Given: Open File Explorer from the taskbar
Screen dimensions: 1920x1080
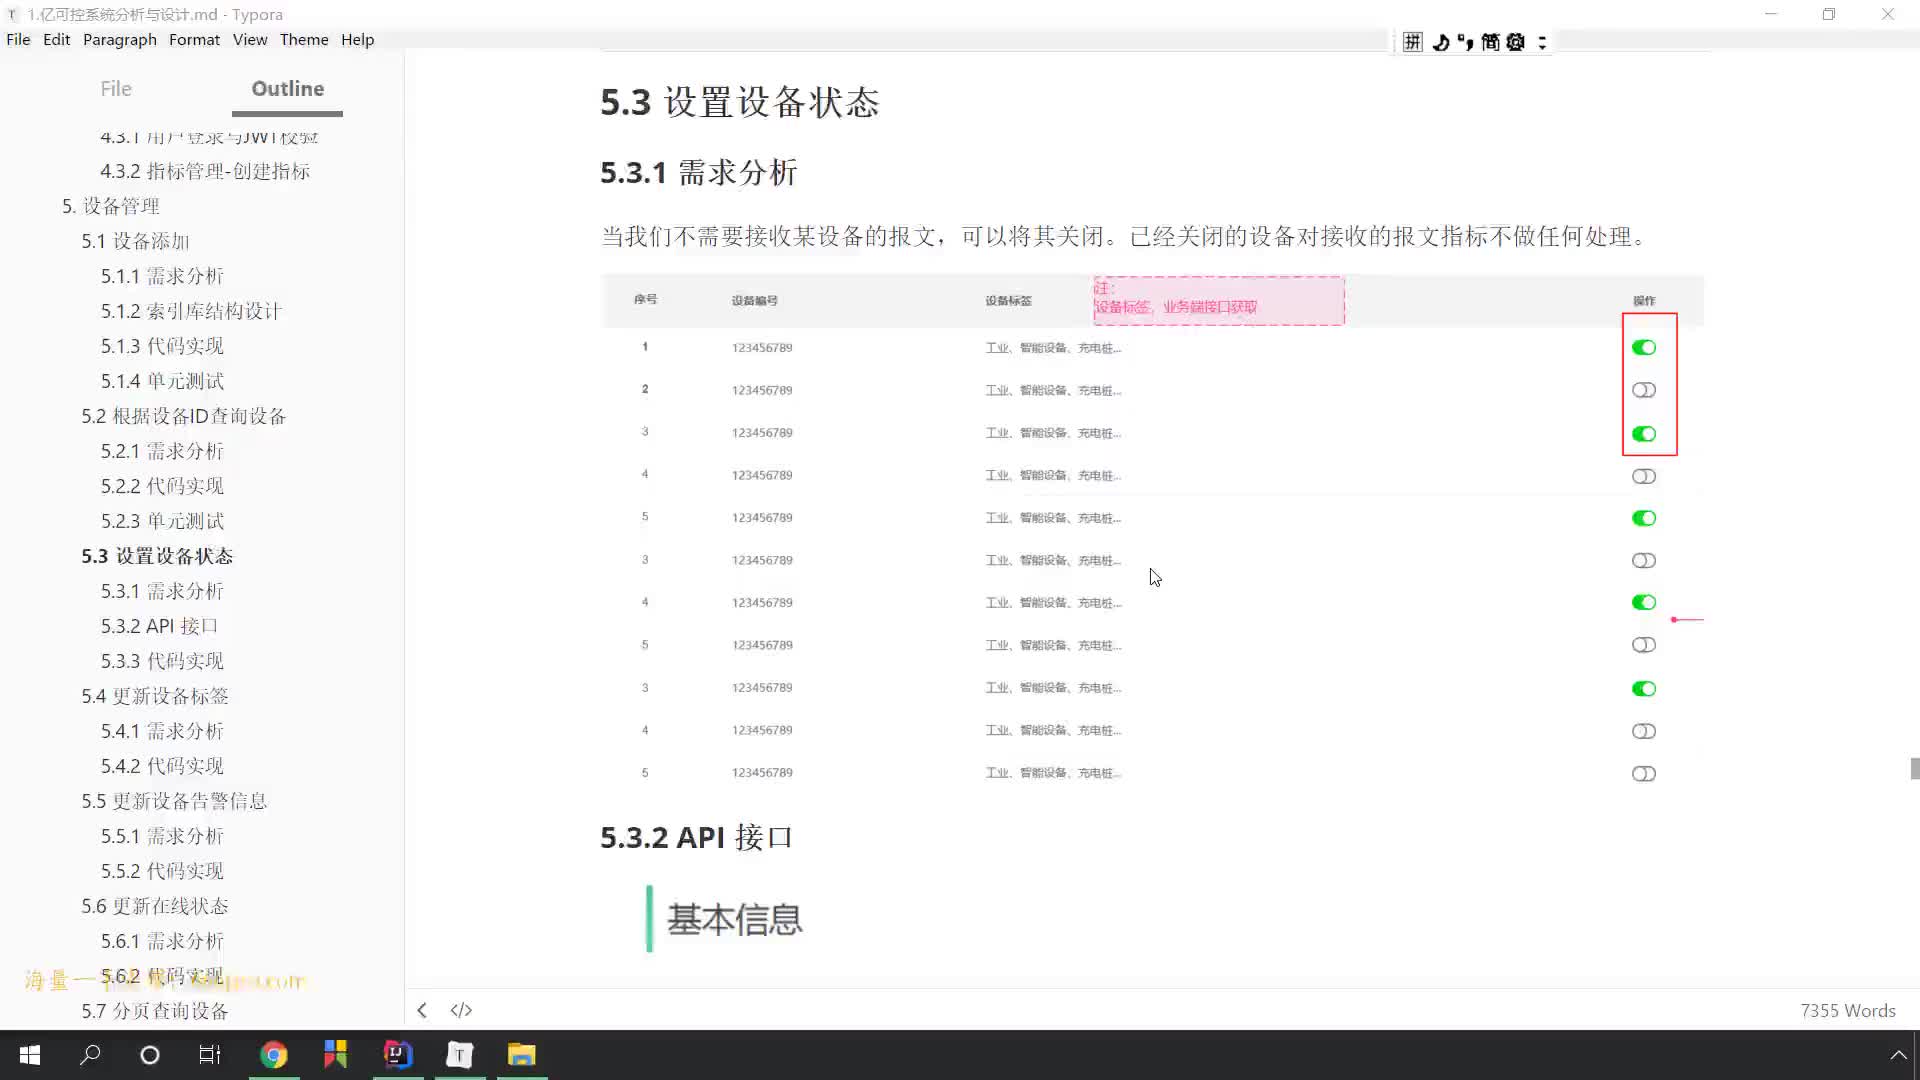Looking at the screenshot, I should pyautogui.click(x=522, y=1055).
